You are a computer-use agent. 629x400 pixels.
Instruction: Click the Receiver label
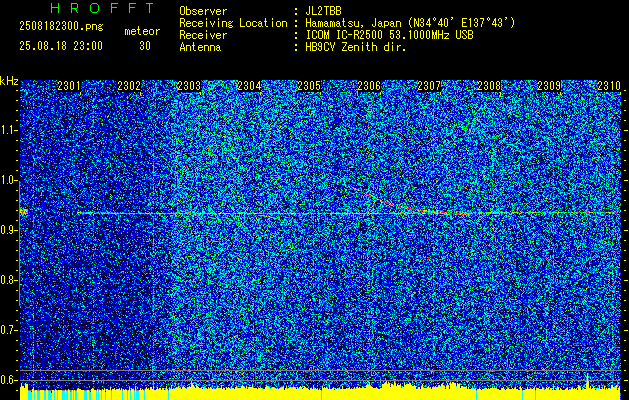click(x=203, y=35)
